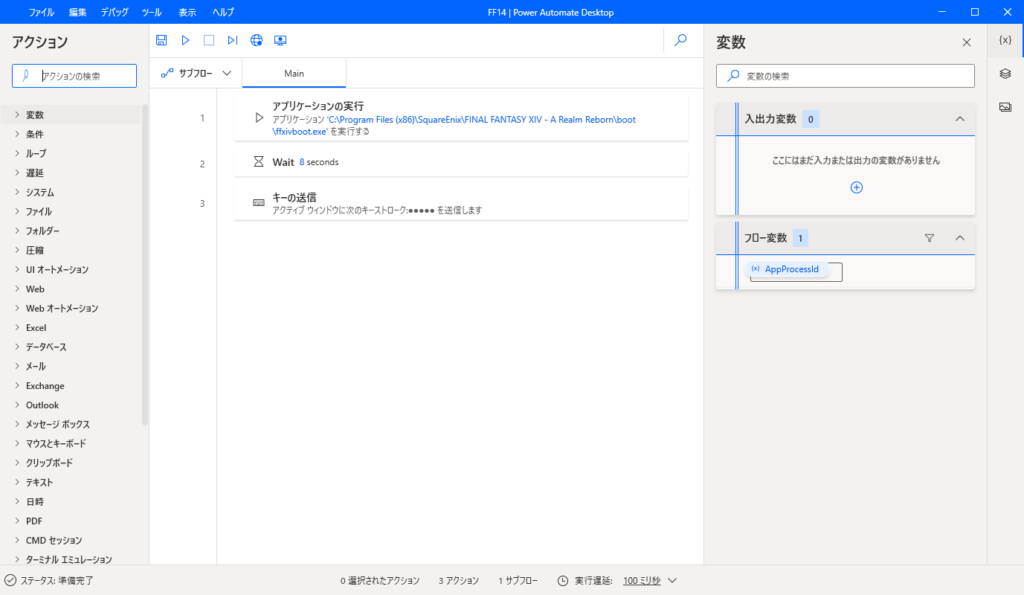Select the キーの送信 action row

pyautogui.click(x=461, y=203)
